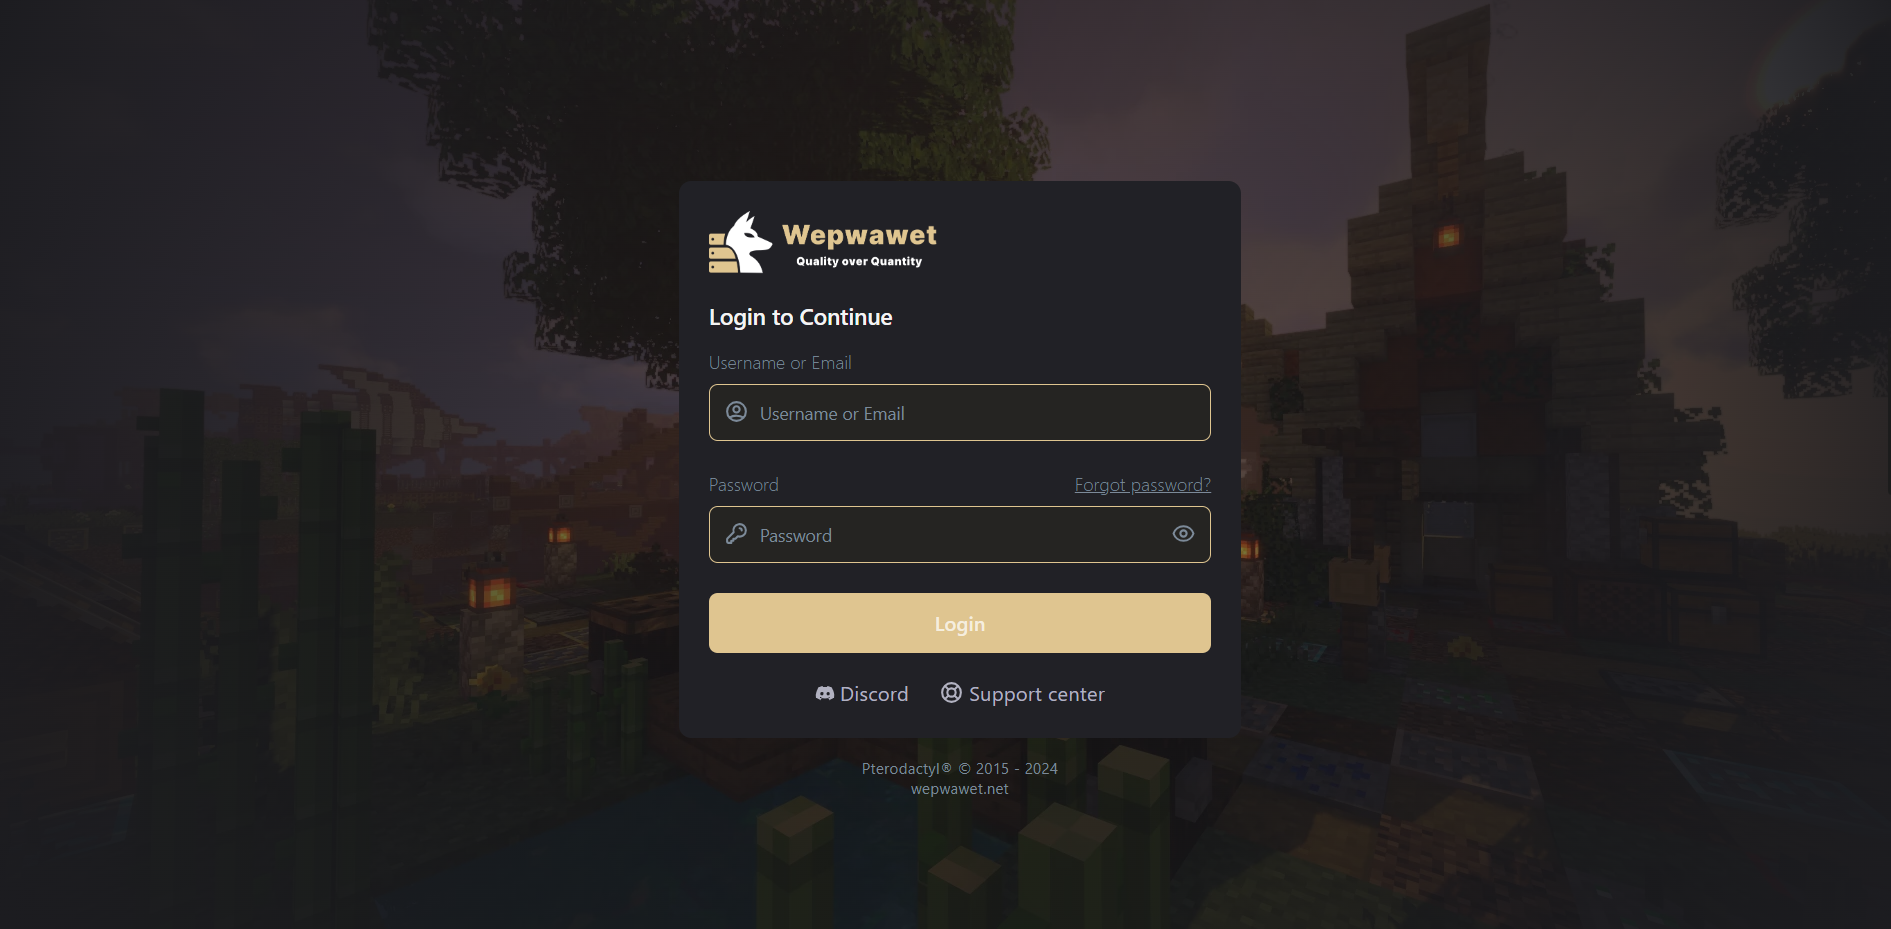
Task: Visit the wepwawet.net footer link
Action: [960, 789]
